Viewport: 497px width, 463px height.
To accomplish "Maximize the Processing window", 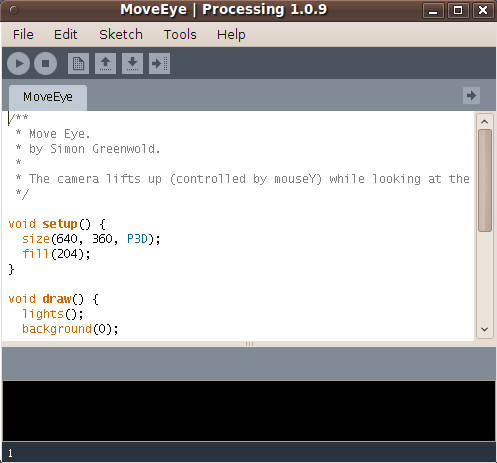I will pos(458,10).
